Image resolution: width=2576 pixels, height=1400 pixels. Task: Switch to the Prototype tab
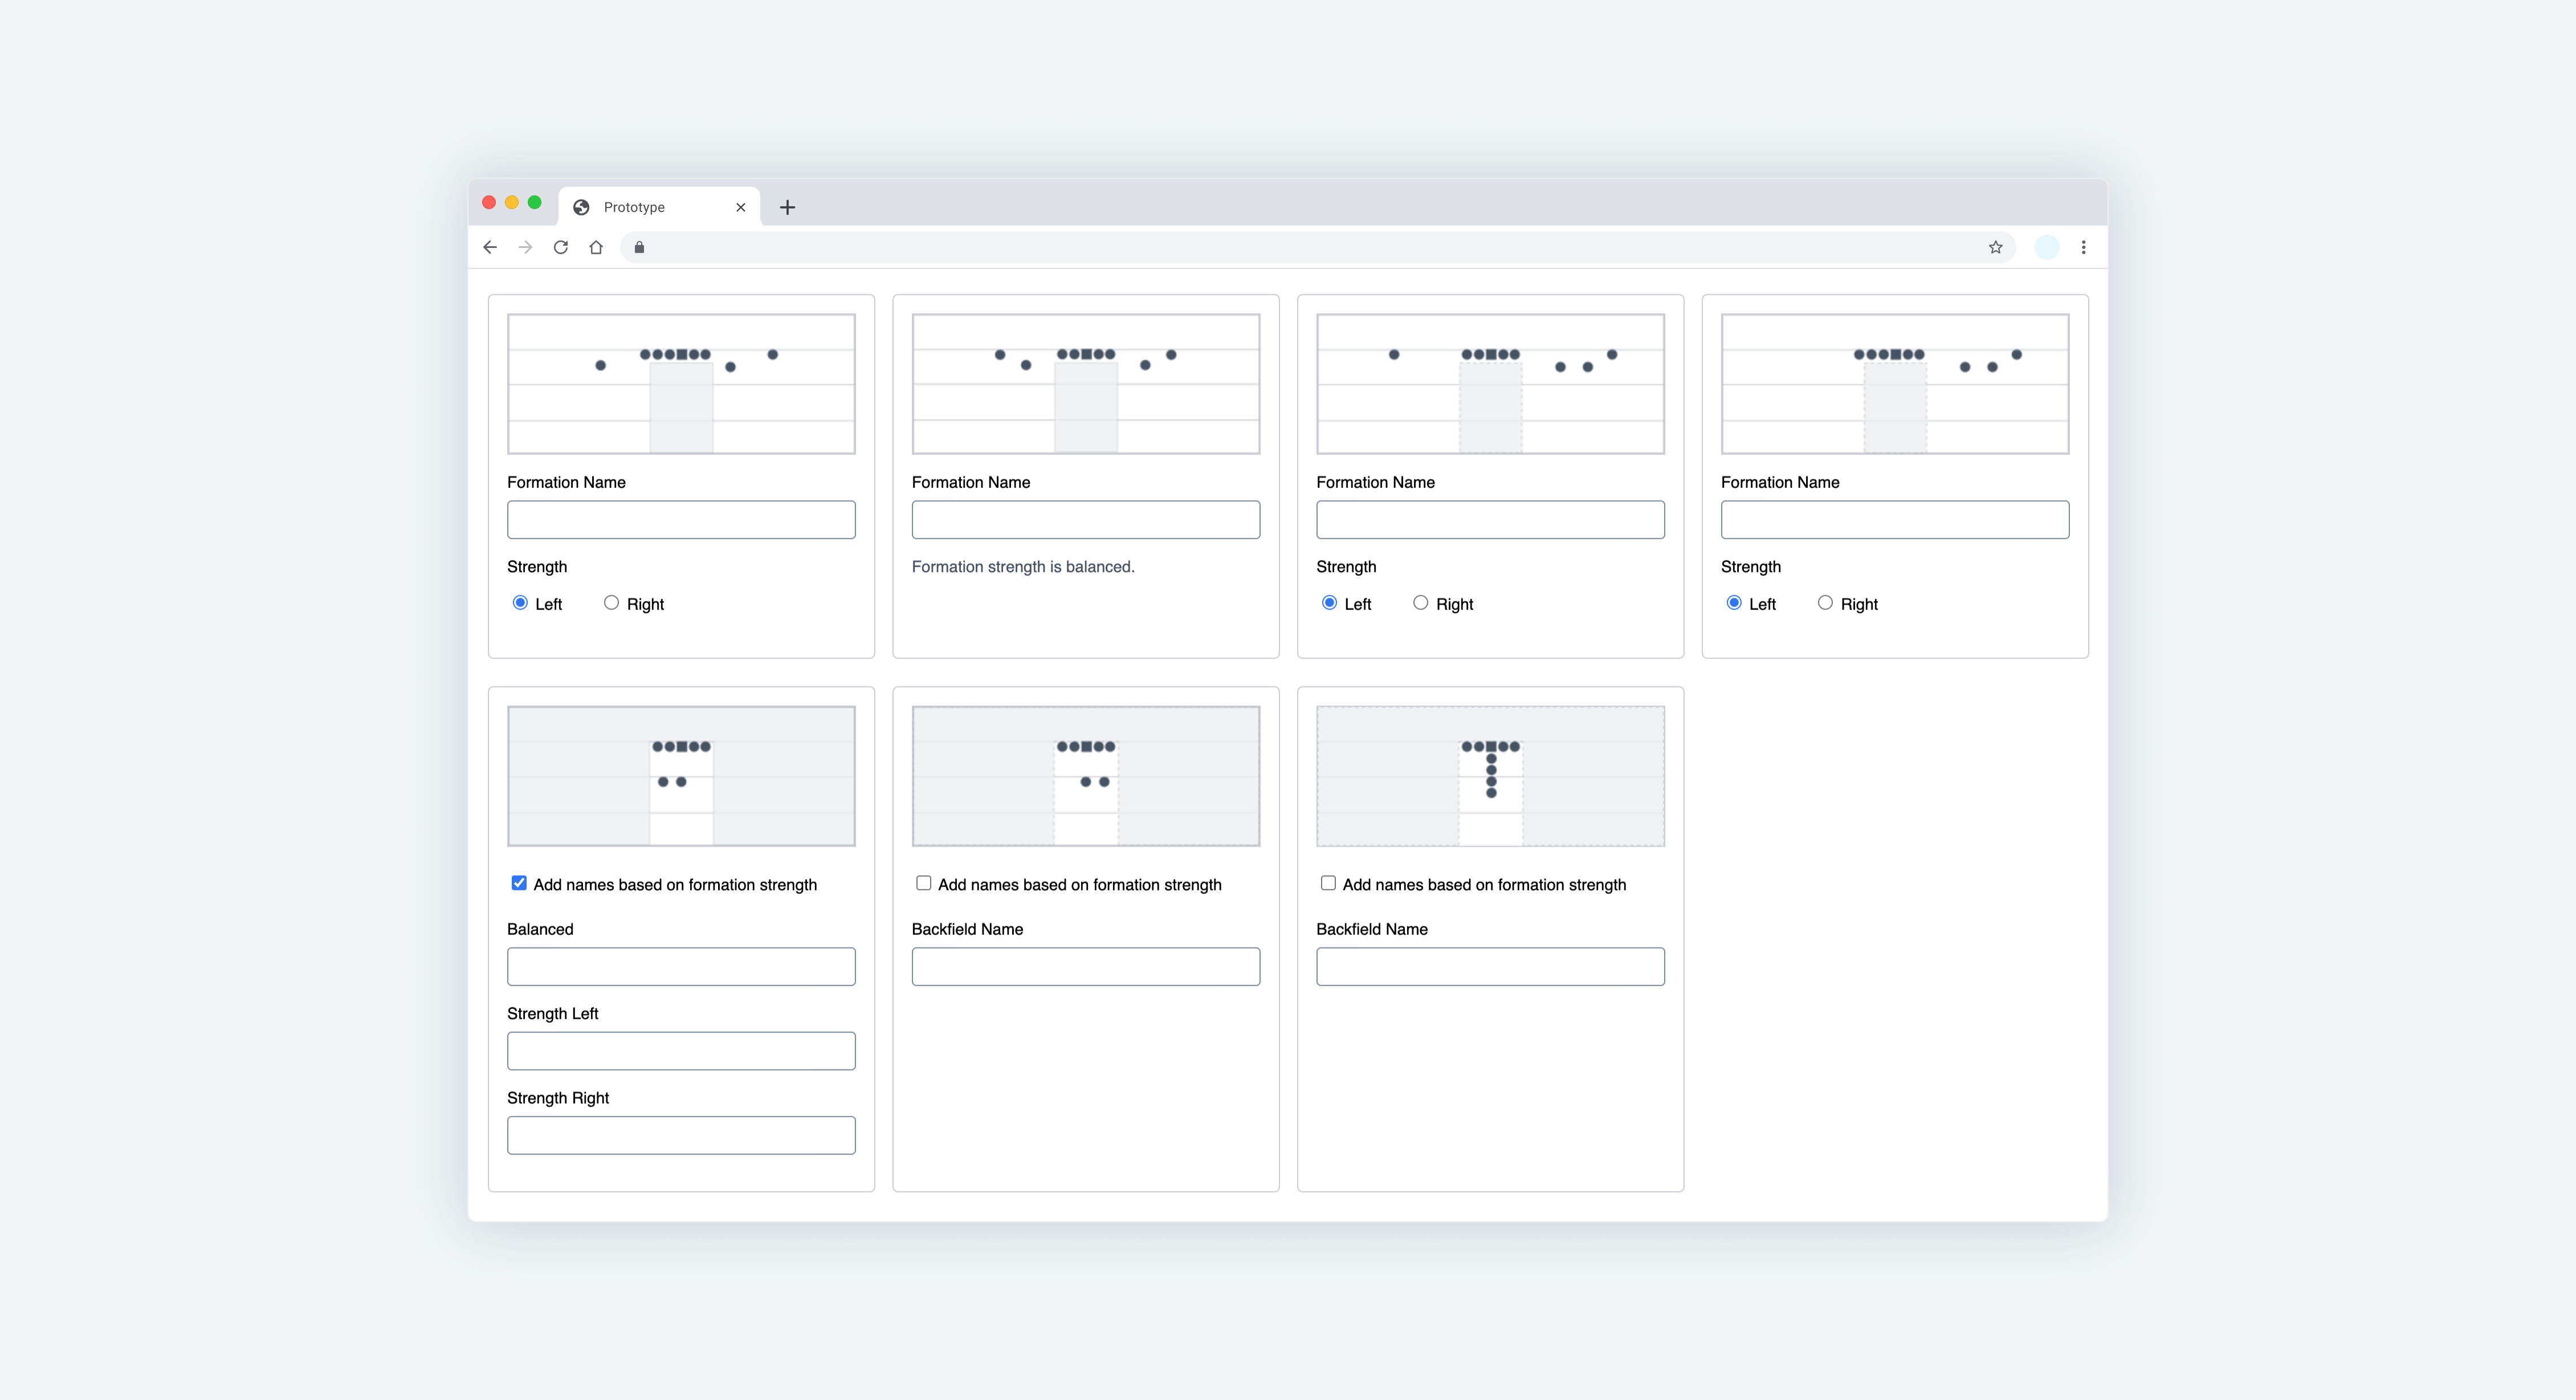coord(659,207)
